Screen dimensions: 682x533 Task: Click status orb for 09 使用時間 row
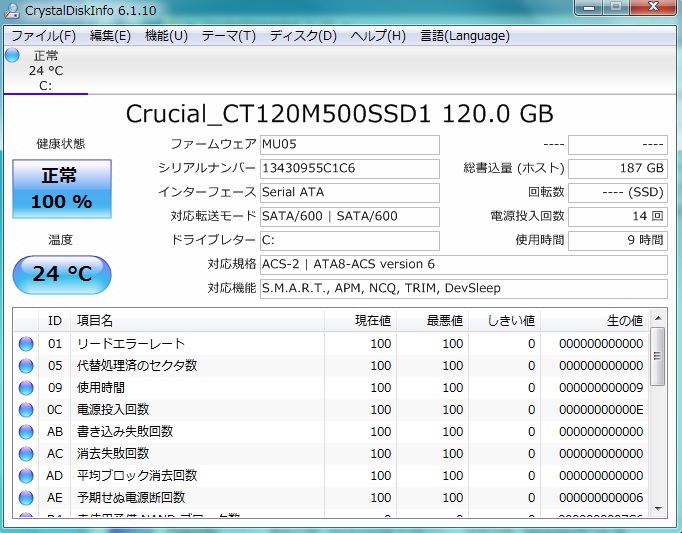tap(26, 388)
